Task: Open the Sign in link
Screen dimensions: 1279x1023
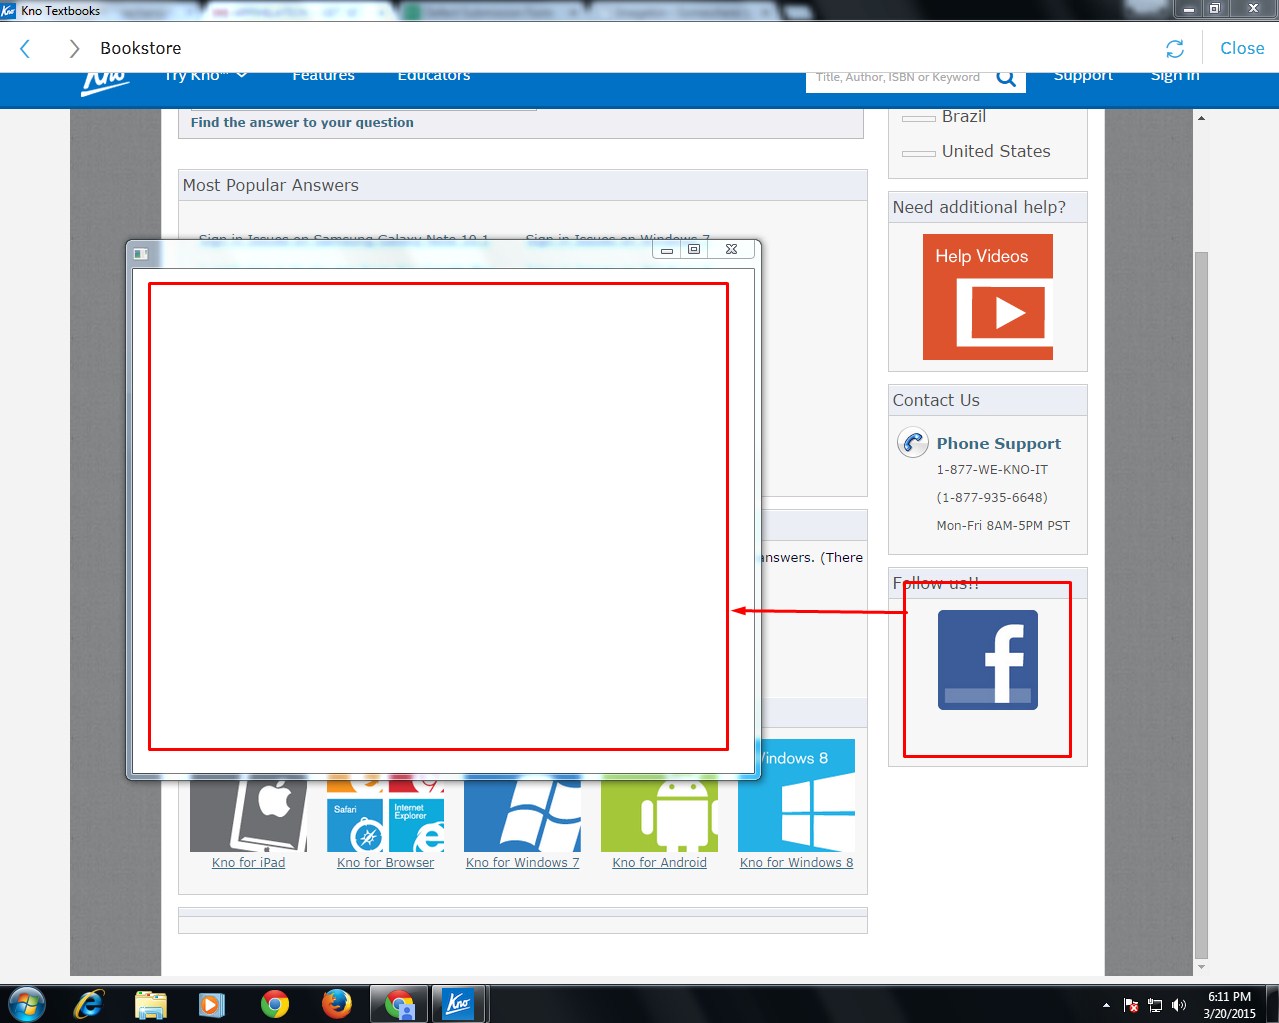Action: click(x=1175, y=76)
